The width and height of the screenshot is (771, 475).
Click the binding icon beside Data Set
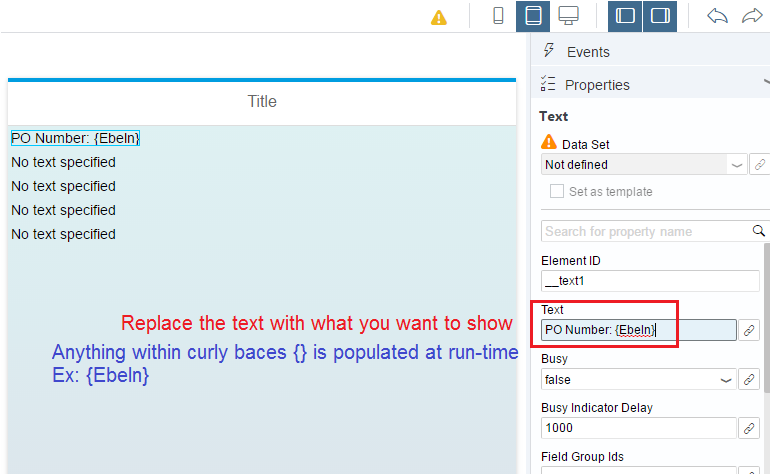tap(760, 165)
